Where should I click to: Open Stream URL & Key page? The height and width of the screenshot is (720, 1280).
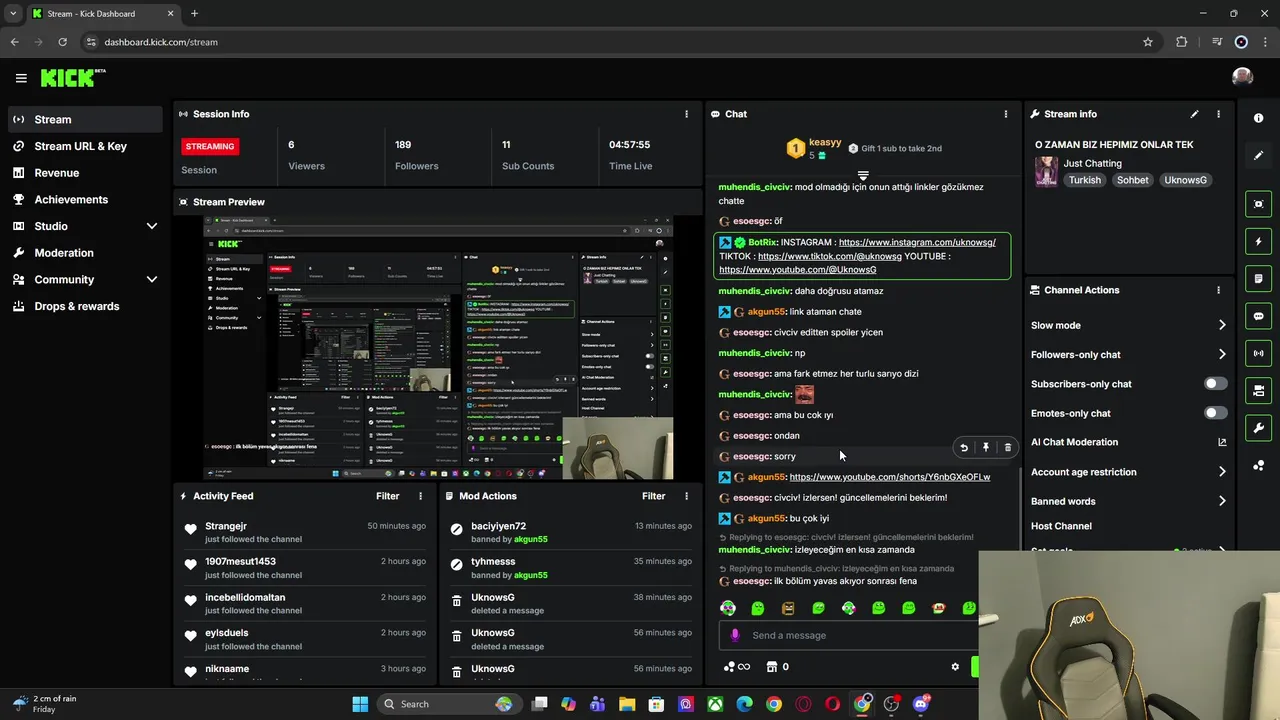[x=84, y=146]
